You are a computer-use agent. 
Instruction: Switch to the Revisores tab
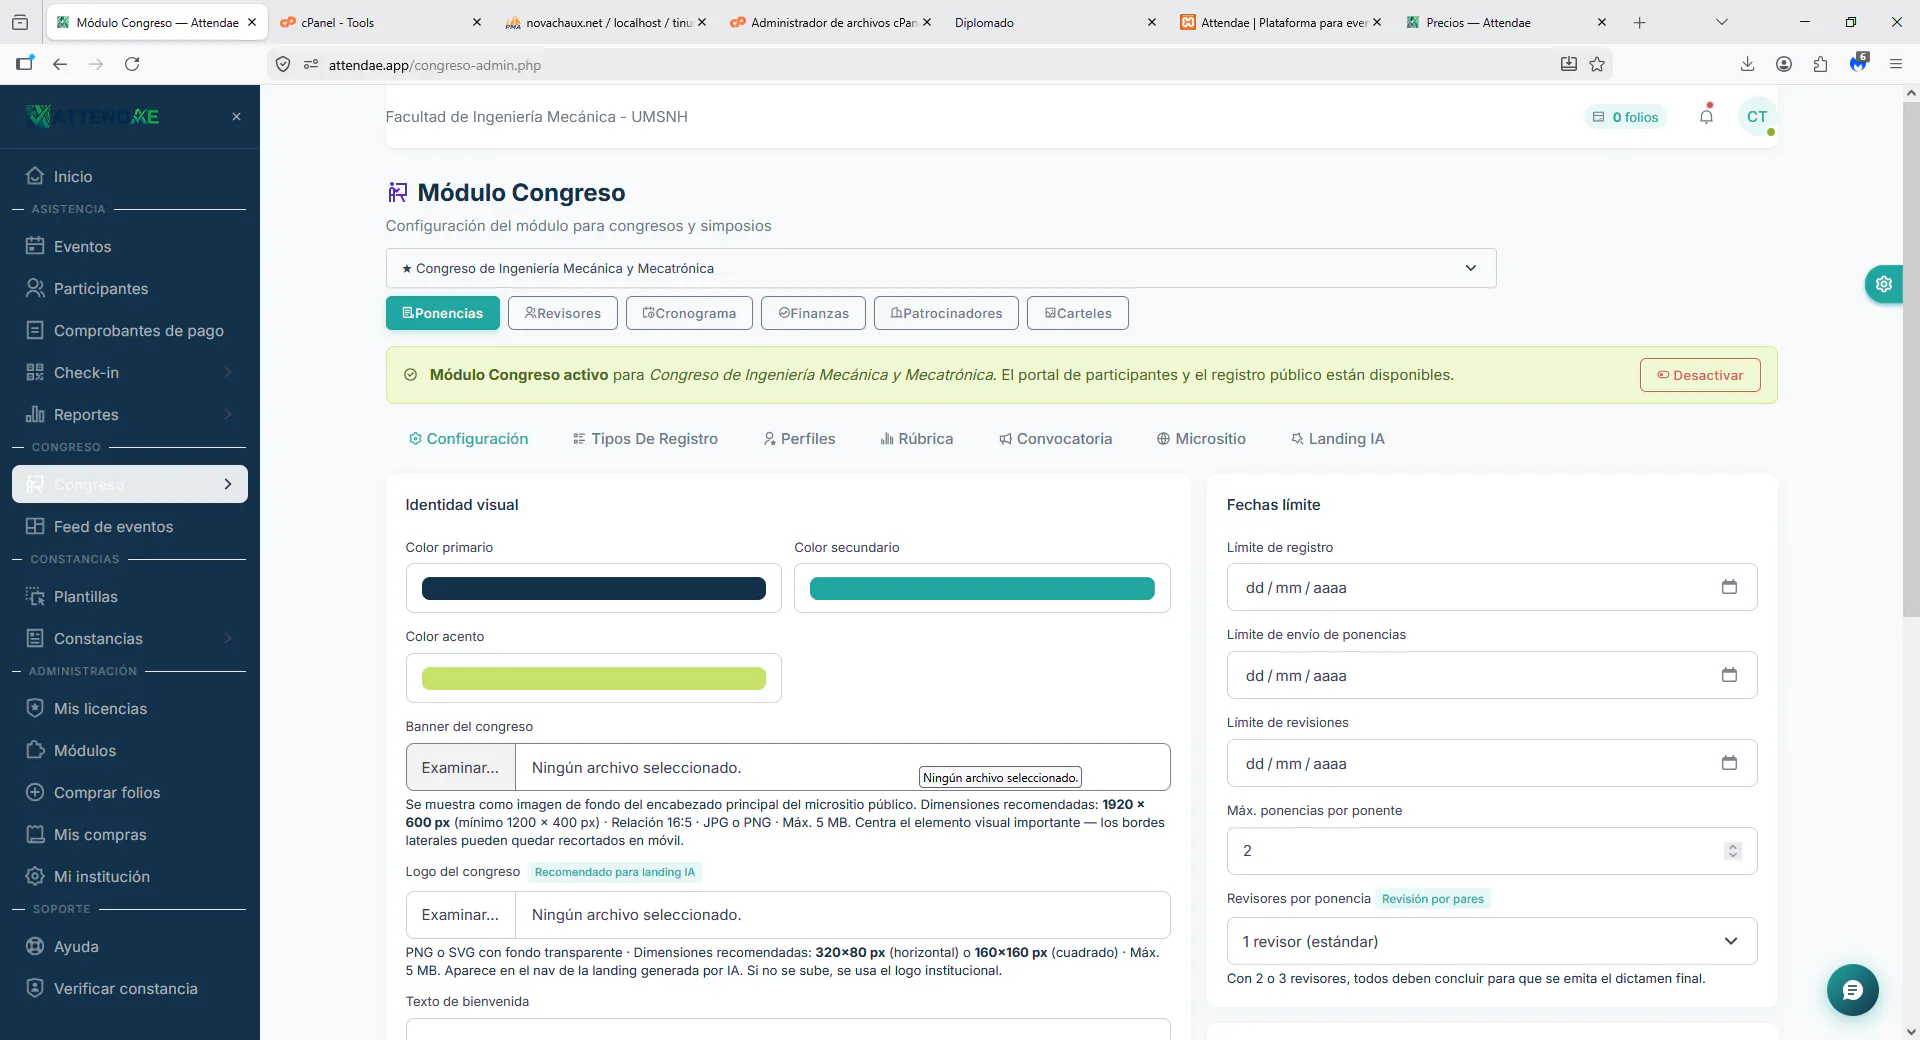point(563,313)
